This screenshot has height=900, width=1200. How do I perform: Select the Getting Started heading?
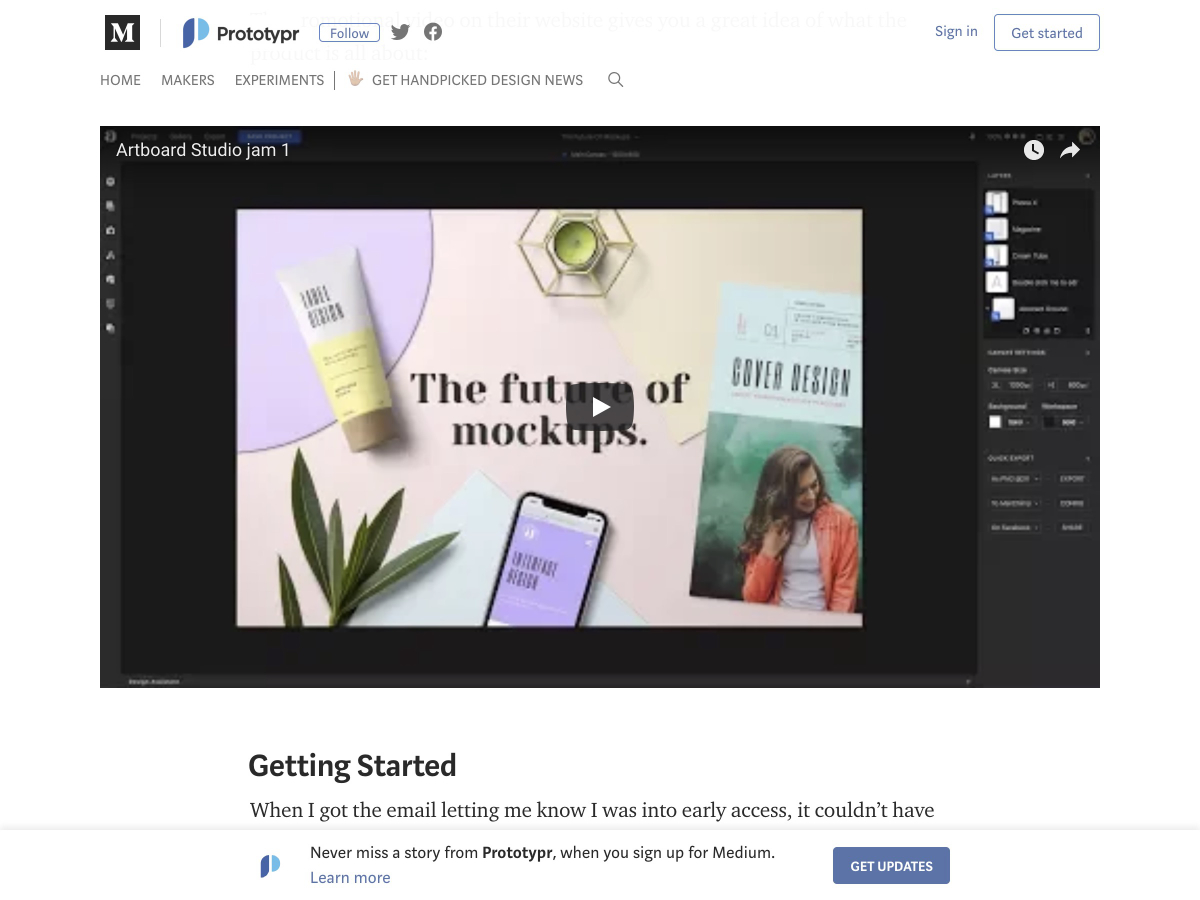352,766
